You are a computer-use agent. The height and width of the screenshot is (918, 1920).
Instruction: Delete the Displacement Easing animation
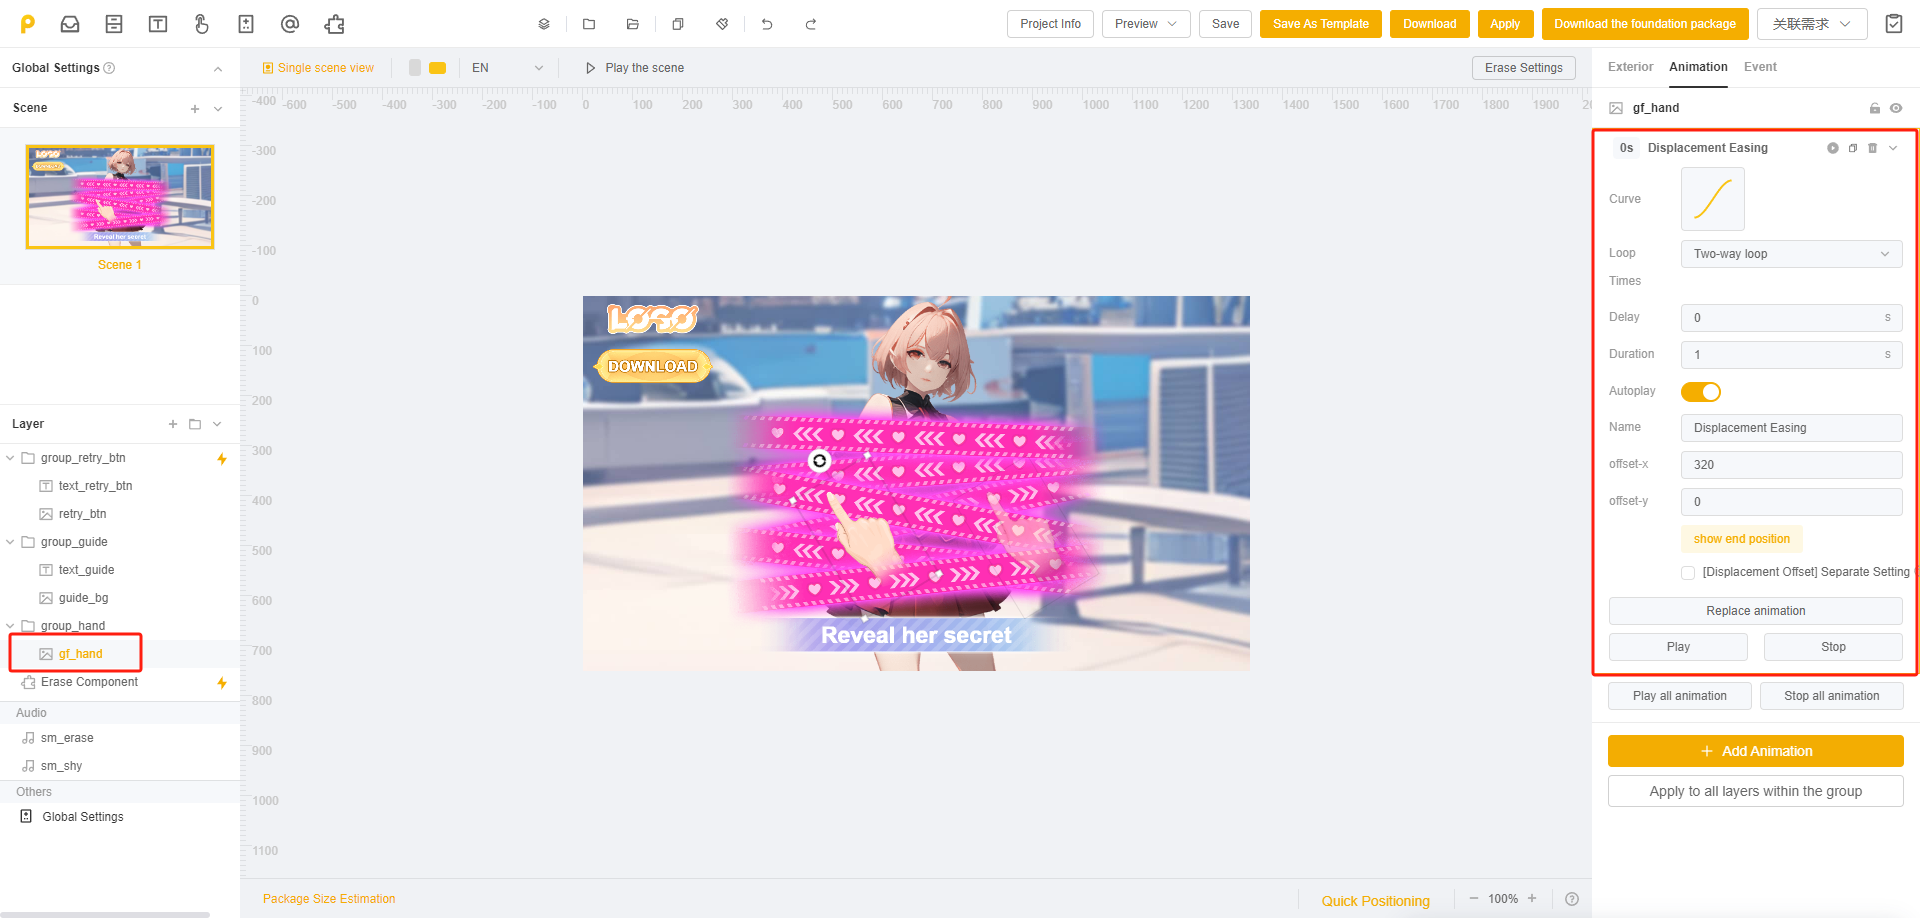coord(1873,148)
